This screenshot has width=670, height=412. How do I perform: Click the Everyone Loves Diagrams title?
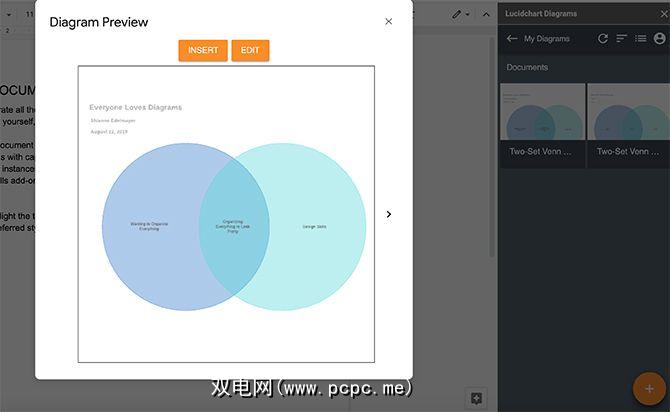click(135, 107)
